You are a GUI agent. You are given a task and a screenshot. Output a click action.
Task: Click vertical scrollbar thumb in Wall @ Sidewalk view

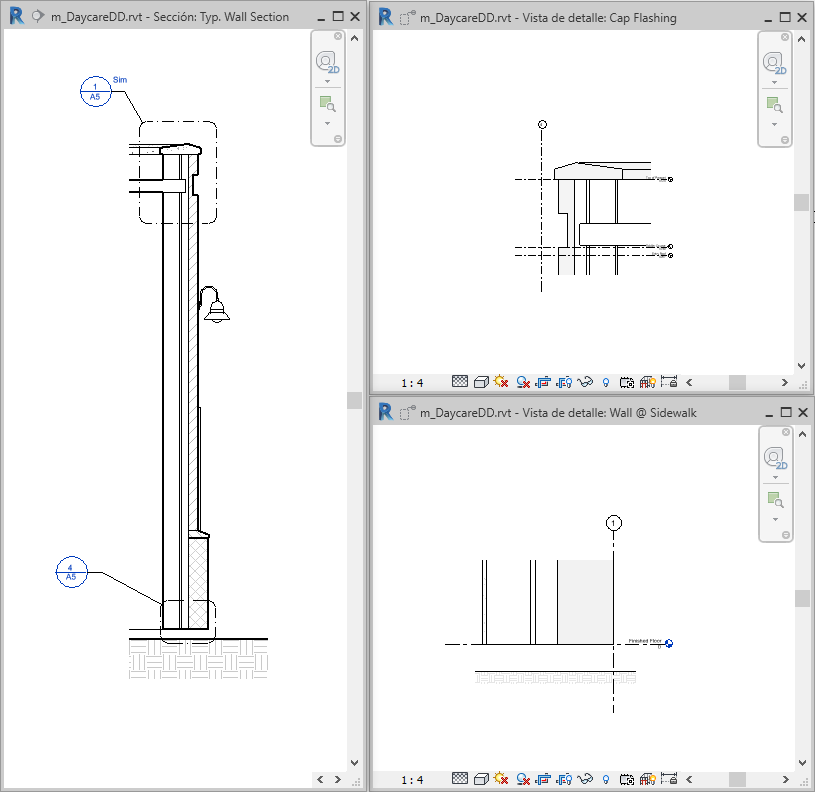802,598
